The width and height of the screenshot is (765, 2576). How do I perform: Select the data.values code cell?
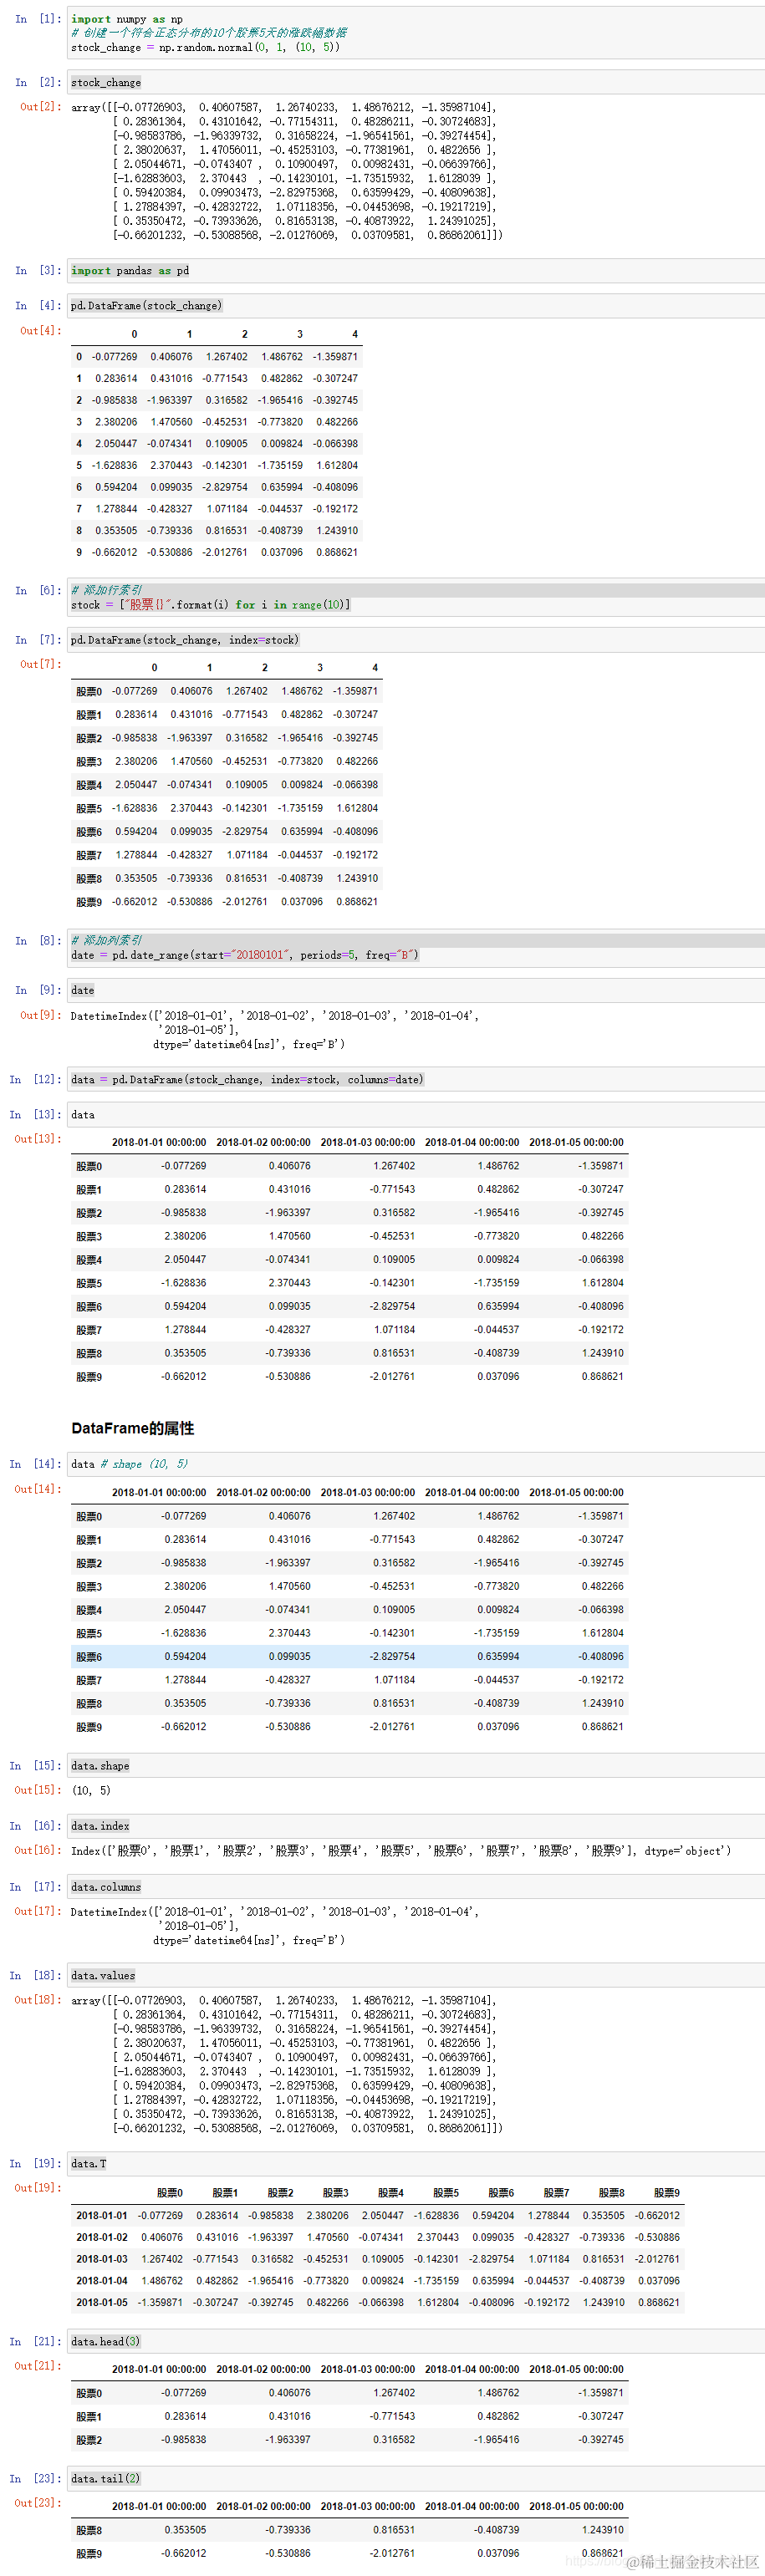(x=416, y=1975)
